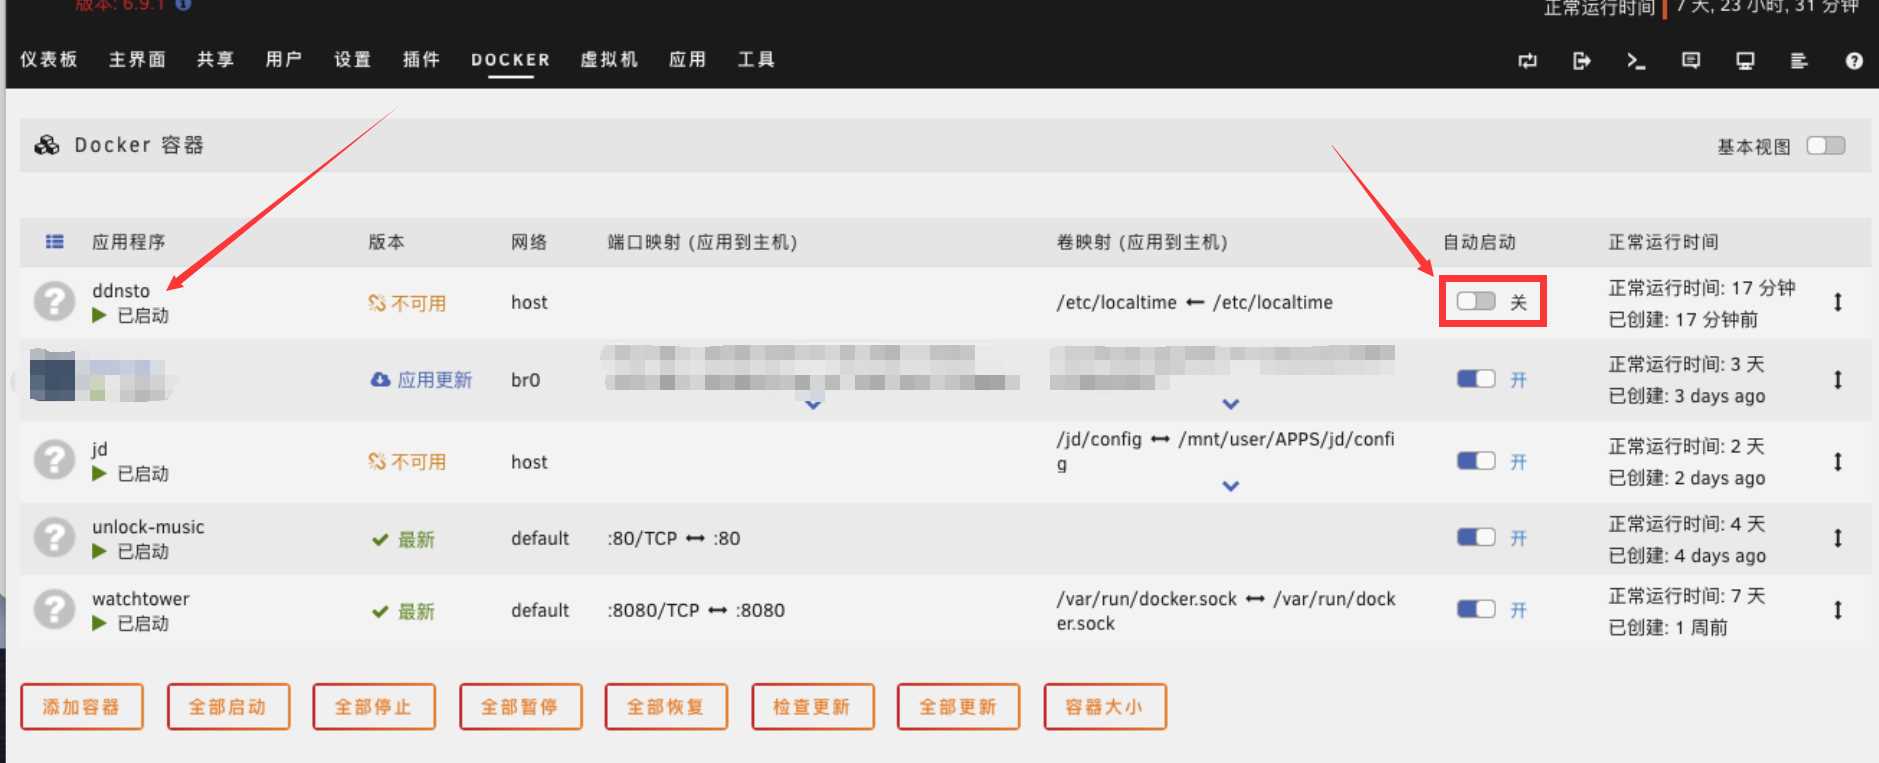The image size is (1879, 763).
Task: Click unlock-music green started play icon
Action: (99, 551)
